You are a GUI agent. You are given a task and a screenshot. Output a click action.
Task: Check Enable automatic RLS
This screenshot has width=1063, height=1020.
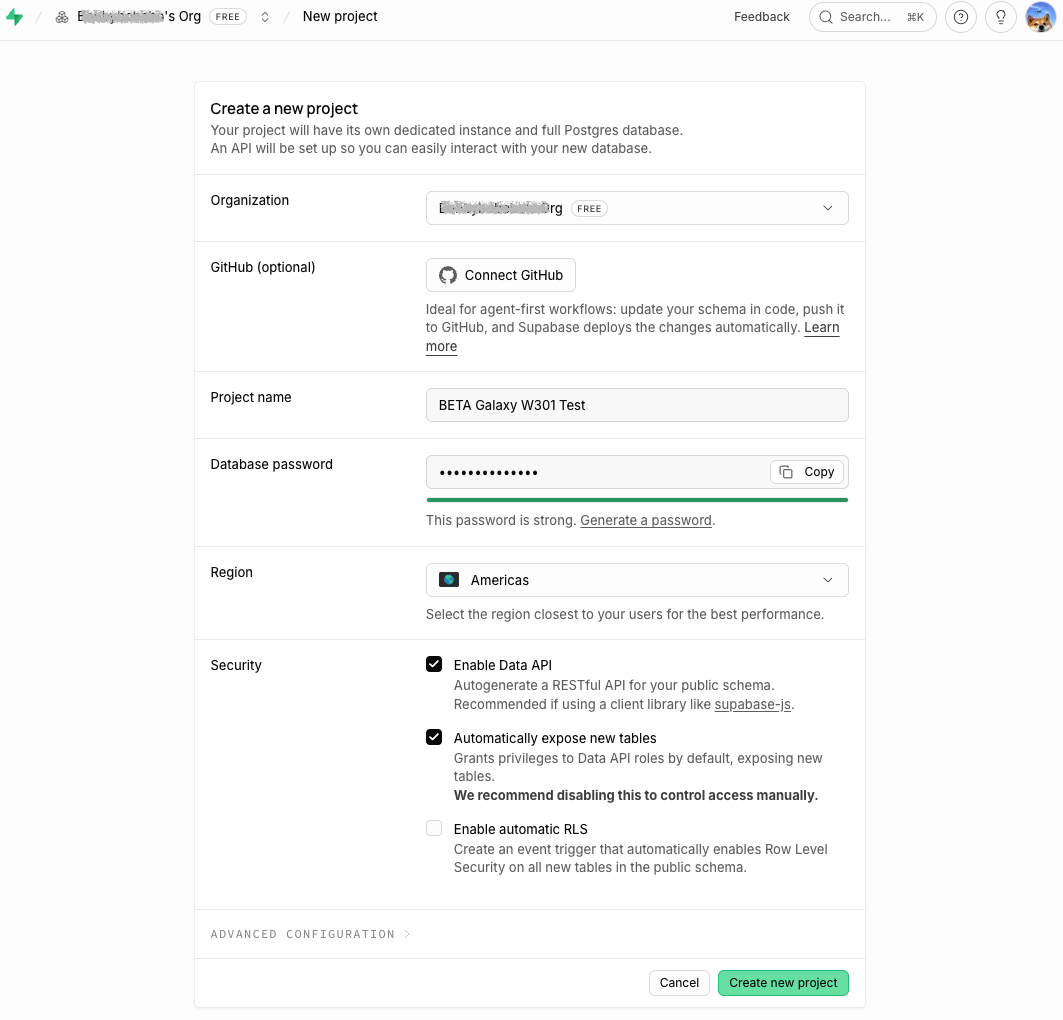tap(434, 828)
